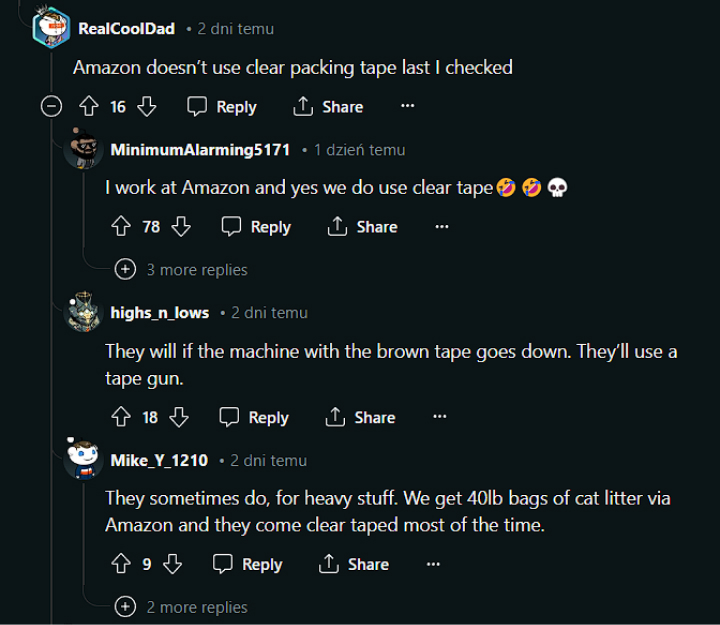Downvote MinimumAlarming5171's comment
This screenshot has height=625, width=720.
pos(181,227)
